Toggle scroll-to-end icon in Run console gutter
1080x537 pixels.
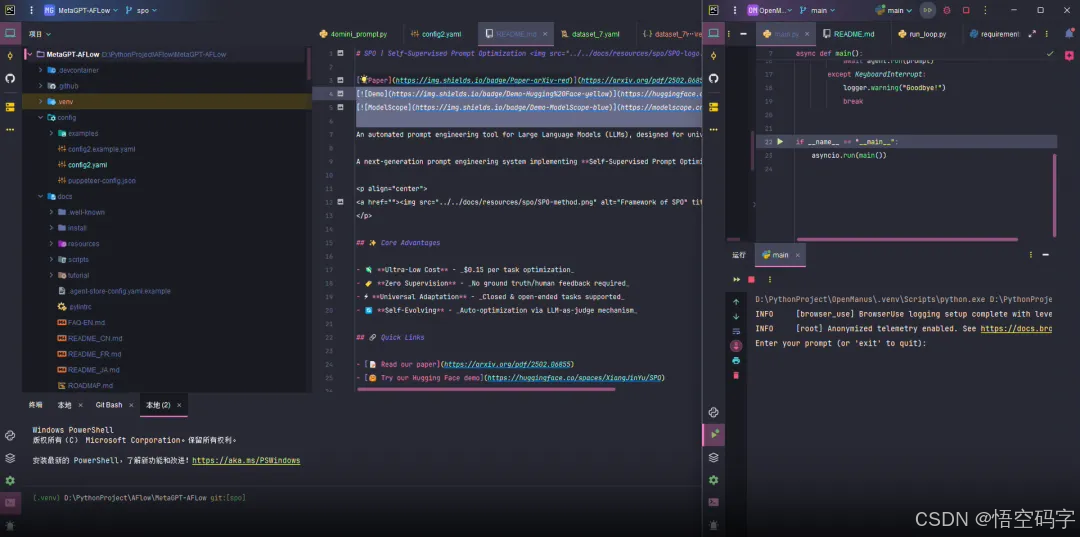point(736,346)
